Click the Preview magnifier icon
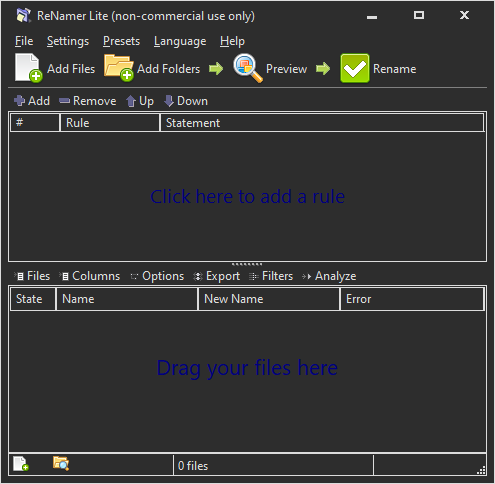 point(248,68)
